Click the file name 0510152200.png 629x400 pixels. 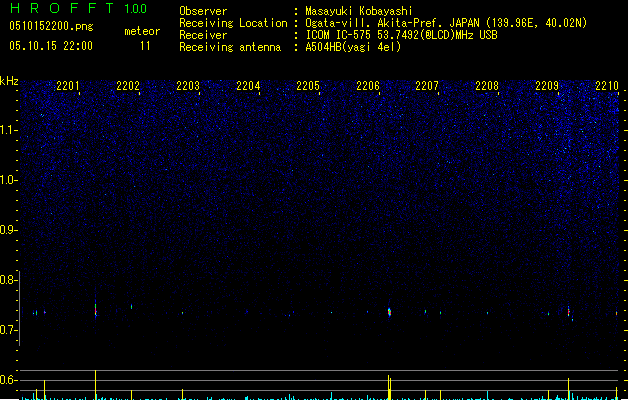click(x=51, y=26)
